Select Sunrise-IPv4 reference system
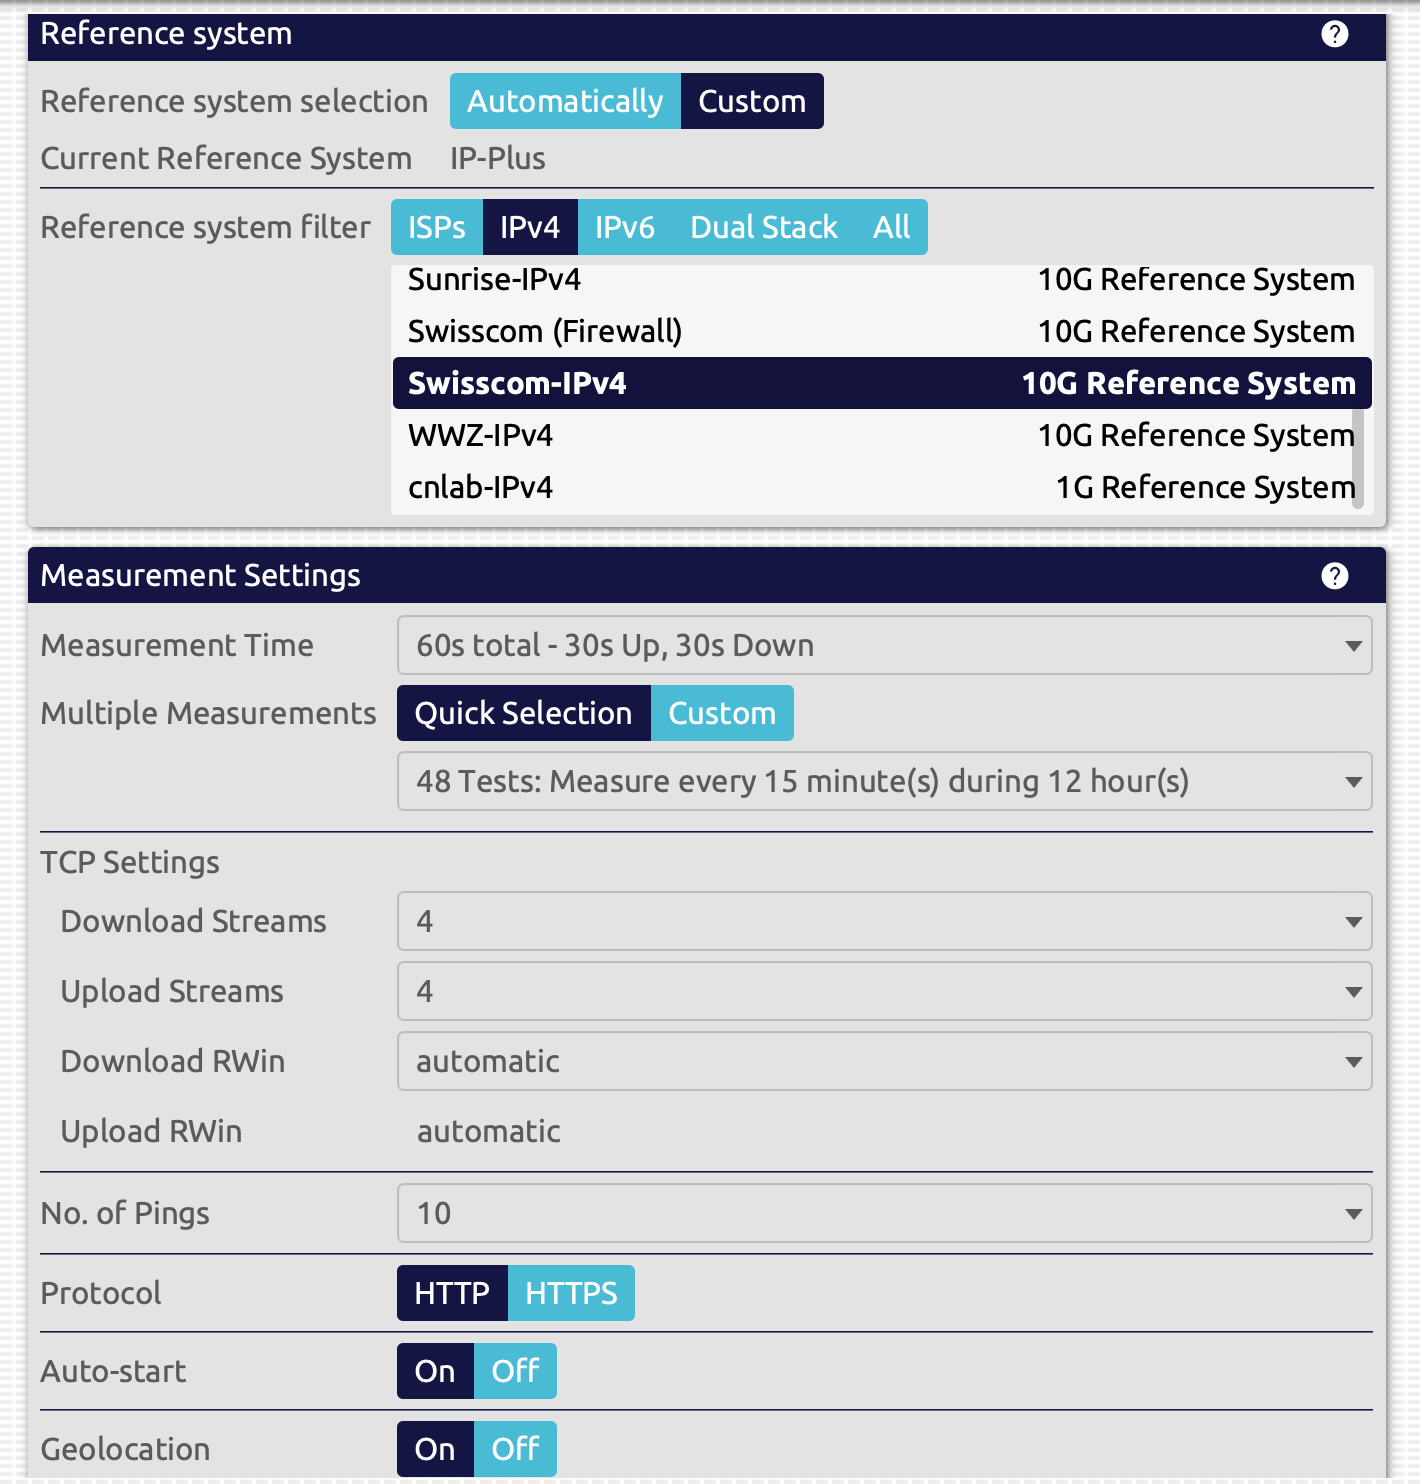 pos(880,280)
